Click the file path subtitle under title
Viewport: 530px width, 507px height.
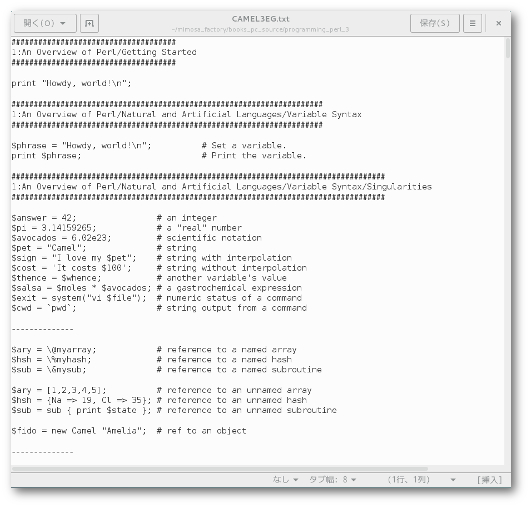click(260, 30)
